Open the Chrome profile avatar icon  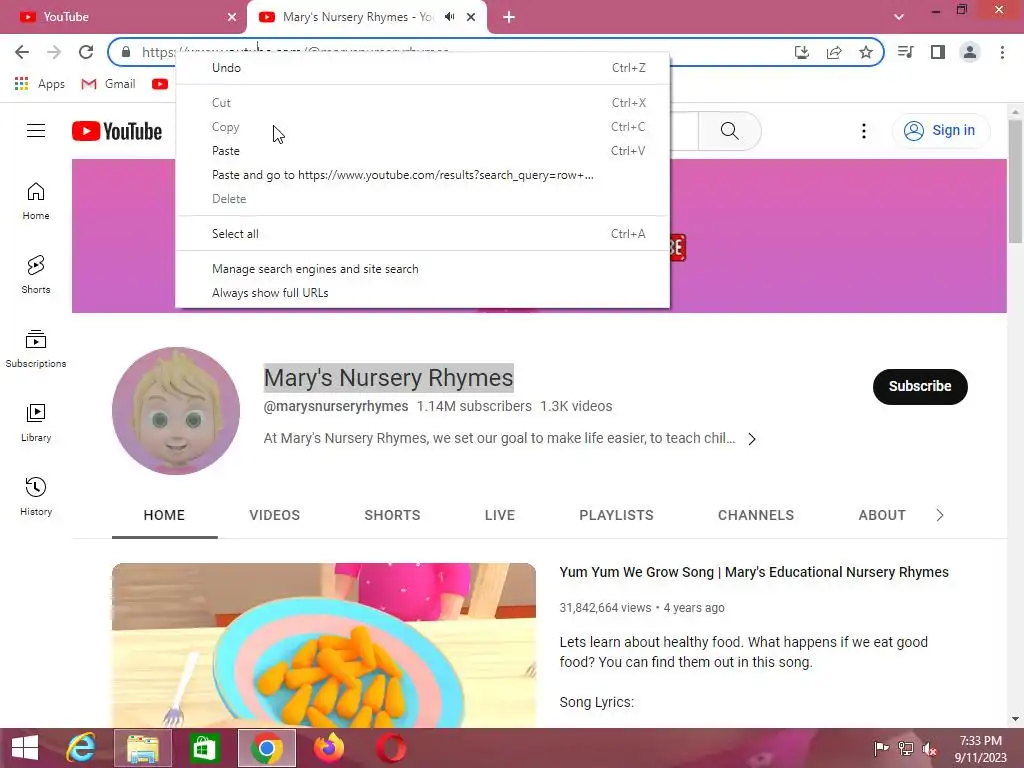pos(970,52)
